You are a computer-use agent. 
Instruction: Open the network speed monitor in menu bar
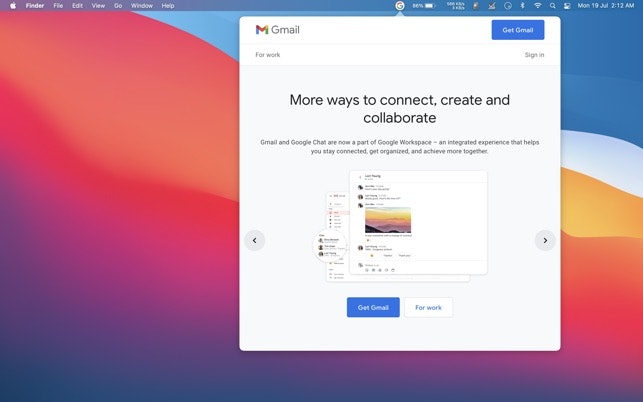(x=456, y=6)
